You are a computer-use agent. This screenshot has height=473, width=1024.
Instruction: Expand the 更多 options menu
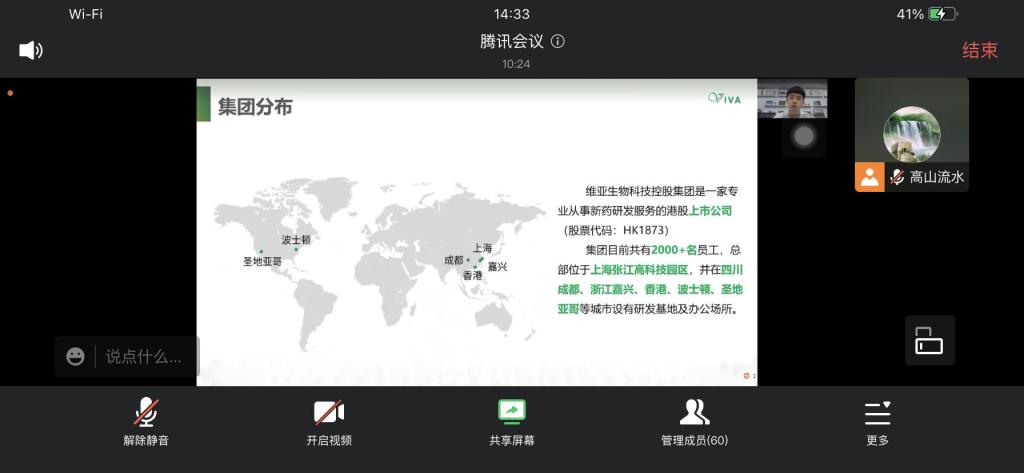point(877,421)
